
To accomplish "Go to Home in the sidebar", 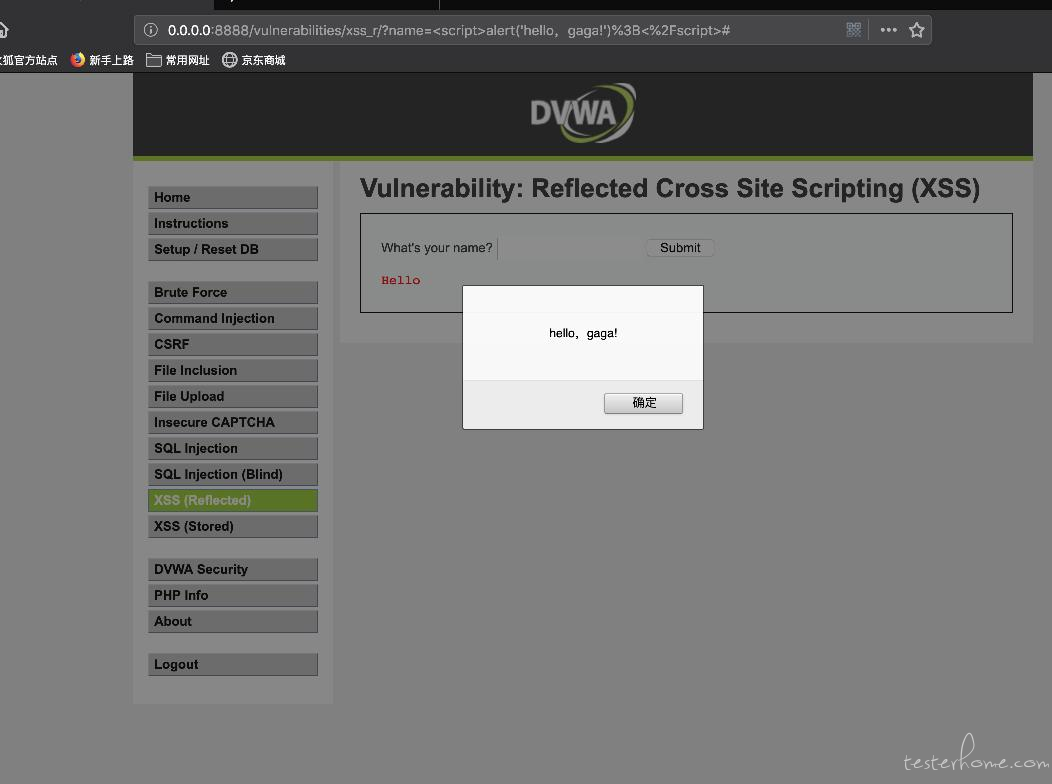I will [x=233, y=197].
